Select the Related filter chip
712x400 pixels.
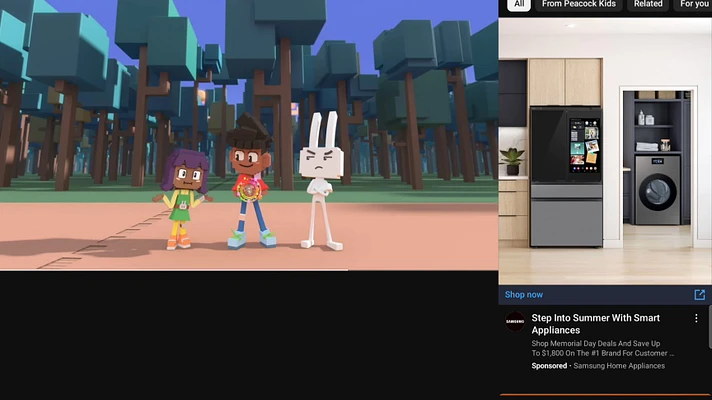648,5
